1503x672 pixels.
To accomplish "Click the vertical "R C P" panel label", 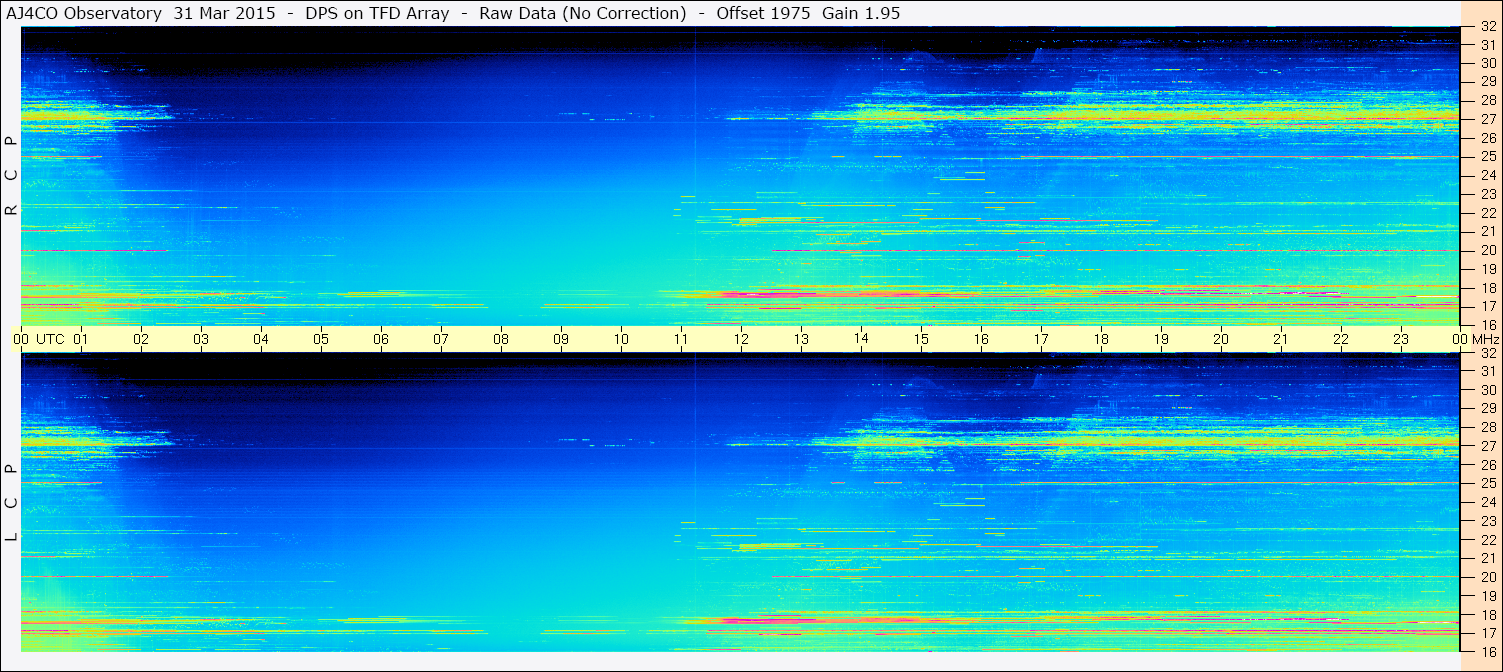I will point(12,175).
